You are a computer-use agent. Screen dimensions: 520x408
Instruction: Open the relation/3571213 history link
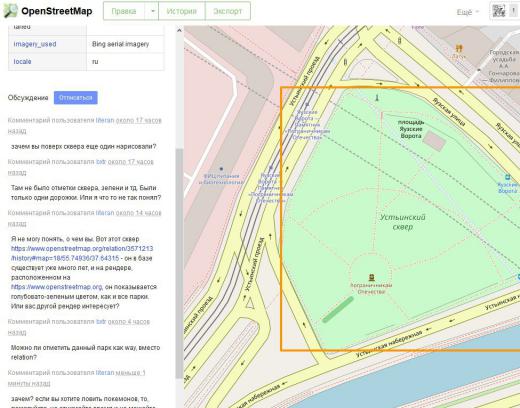[82, 253]
